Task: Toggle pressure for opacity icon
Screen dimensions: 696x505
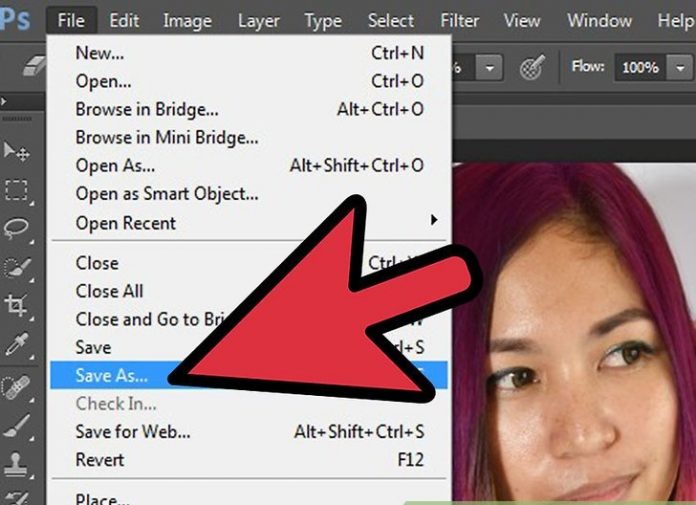Action: 531,67
